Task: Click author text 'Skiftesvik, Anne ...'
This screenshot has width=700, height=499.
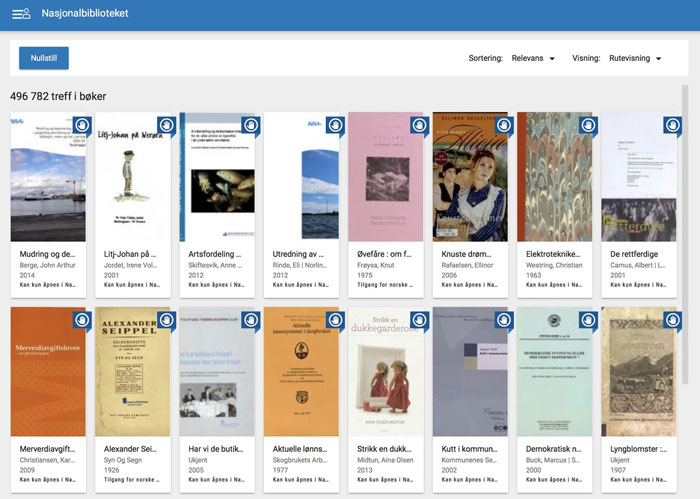Action: click(215, 265)
